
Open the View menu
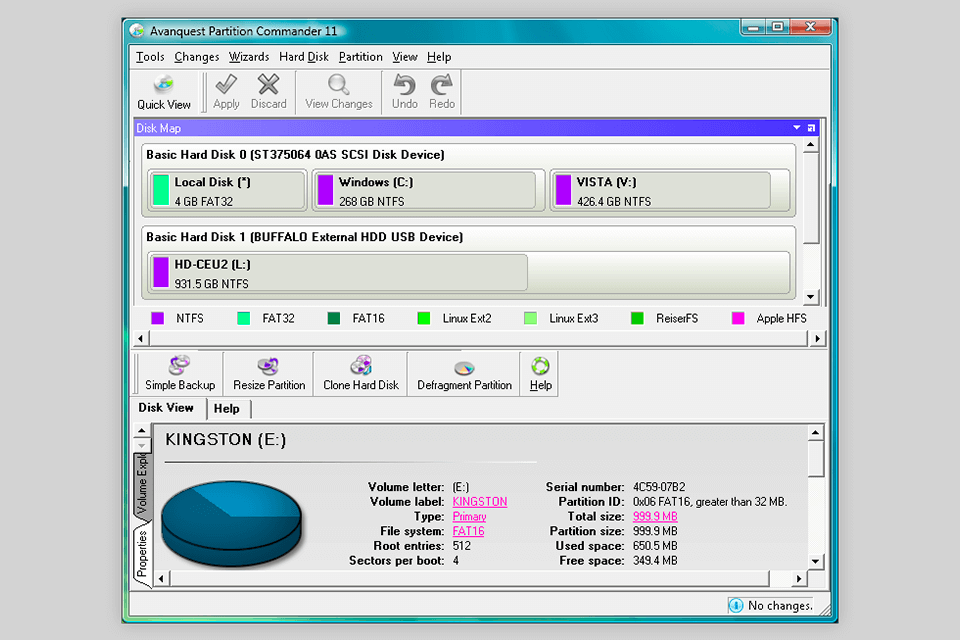point(405,57)
